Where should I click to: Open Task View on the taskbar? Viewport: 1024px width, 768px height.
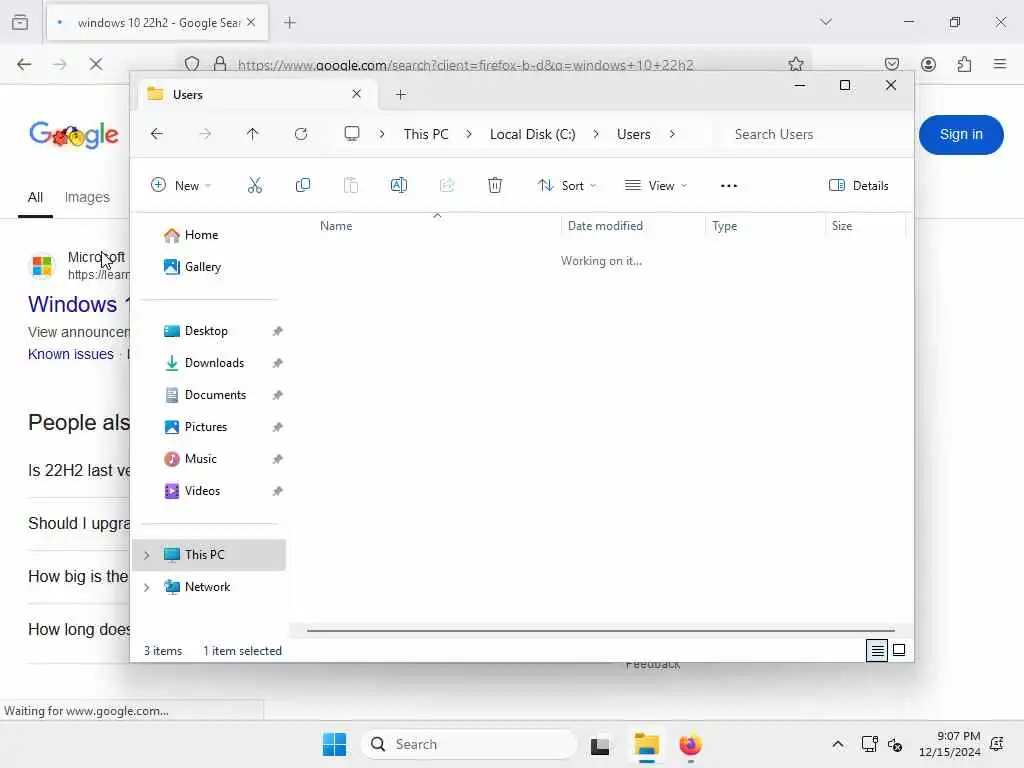[x=600, y=744]
